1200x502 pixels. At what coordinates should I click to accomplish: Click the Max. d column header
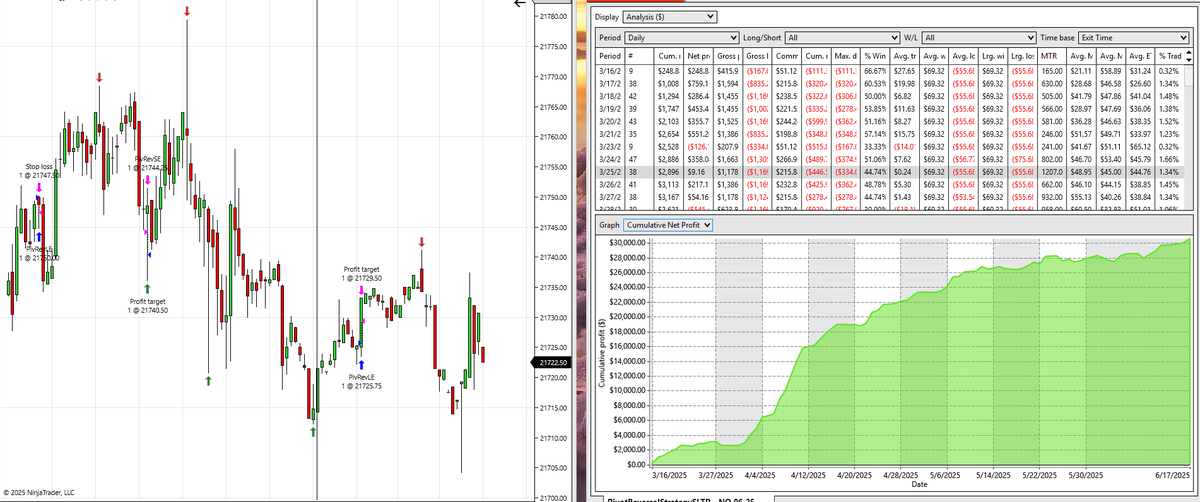(x=844, y=56)
